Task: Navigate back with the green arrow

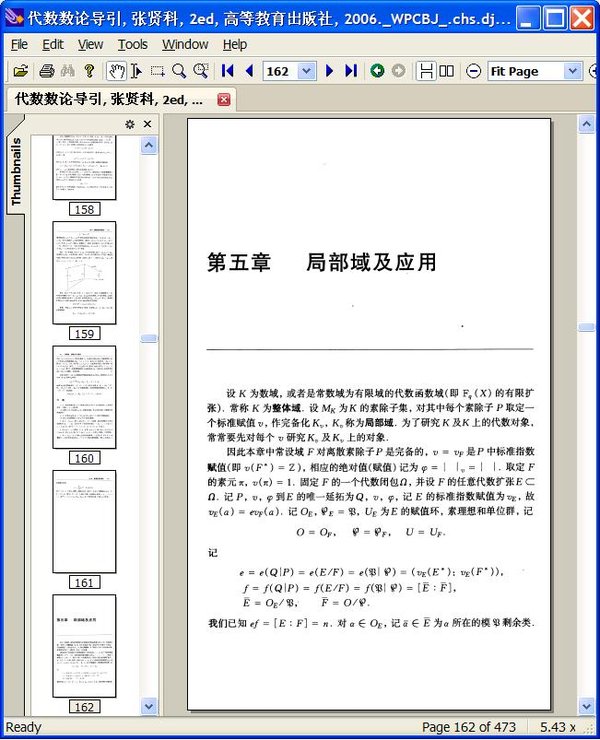Action: 377,71
